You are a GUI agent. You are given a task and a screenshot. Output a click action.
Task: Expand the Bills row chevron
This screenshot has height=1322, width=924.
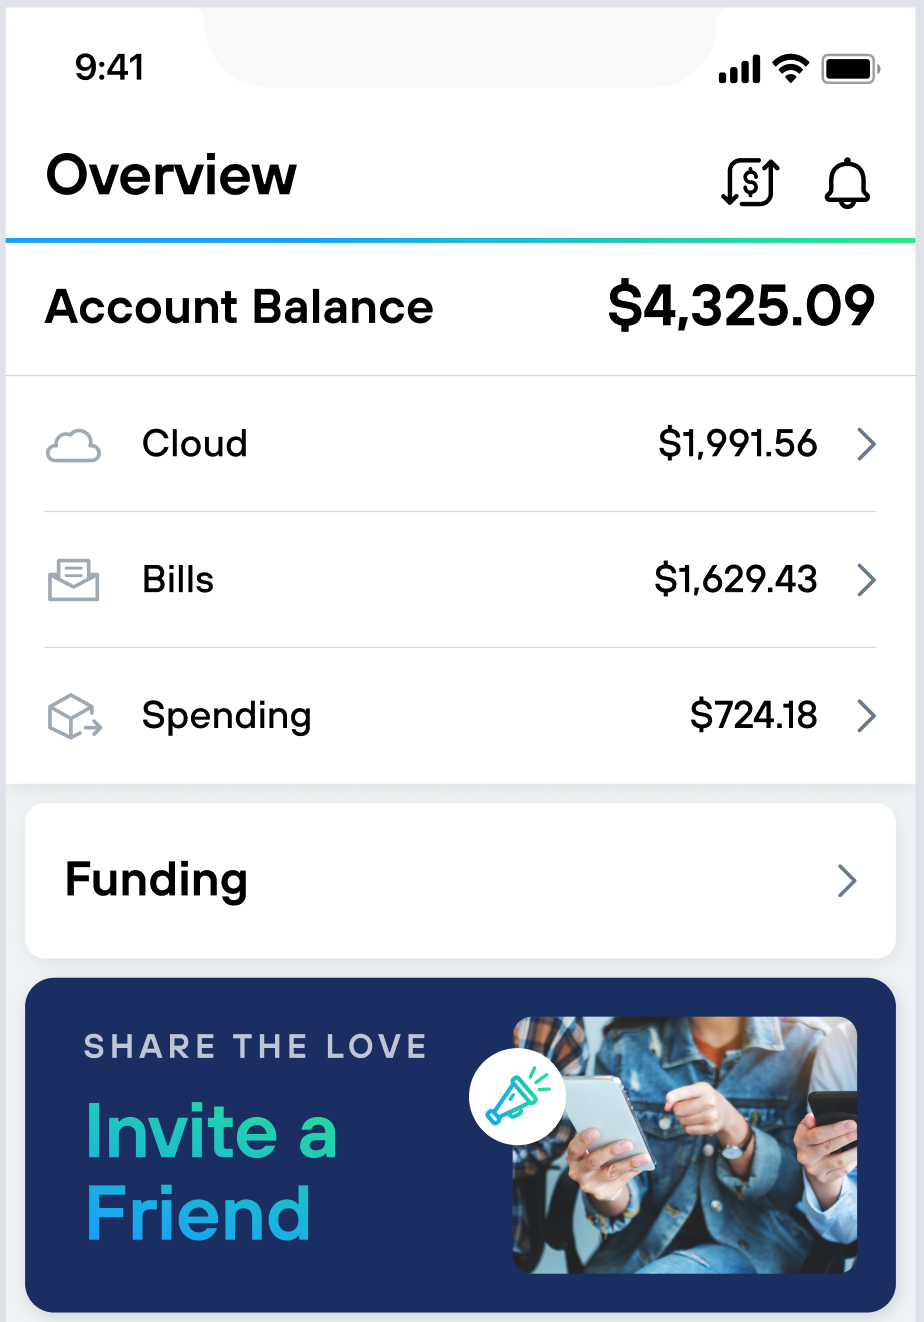click(x=867, y=580)
